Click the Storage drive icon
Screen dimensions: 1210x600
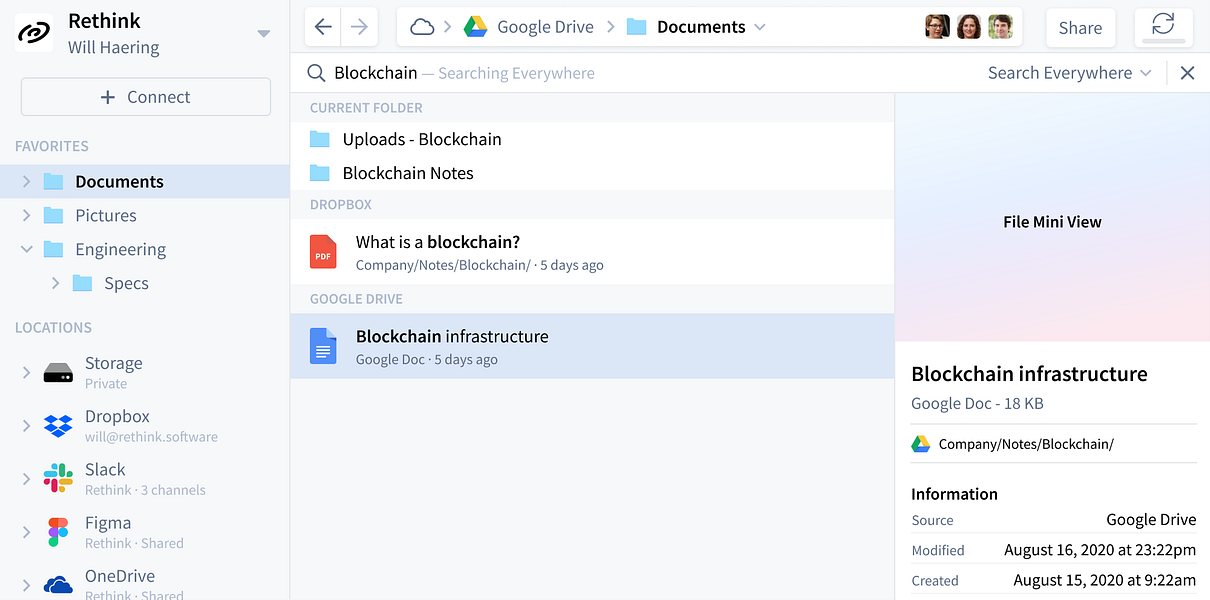coord(58,373)
